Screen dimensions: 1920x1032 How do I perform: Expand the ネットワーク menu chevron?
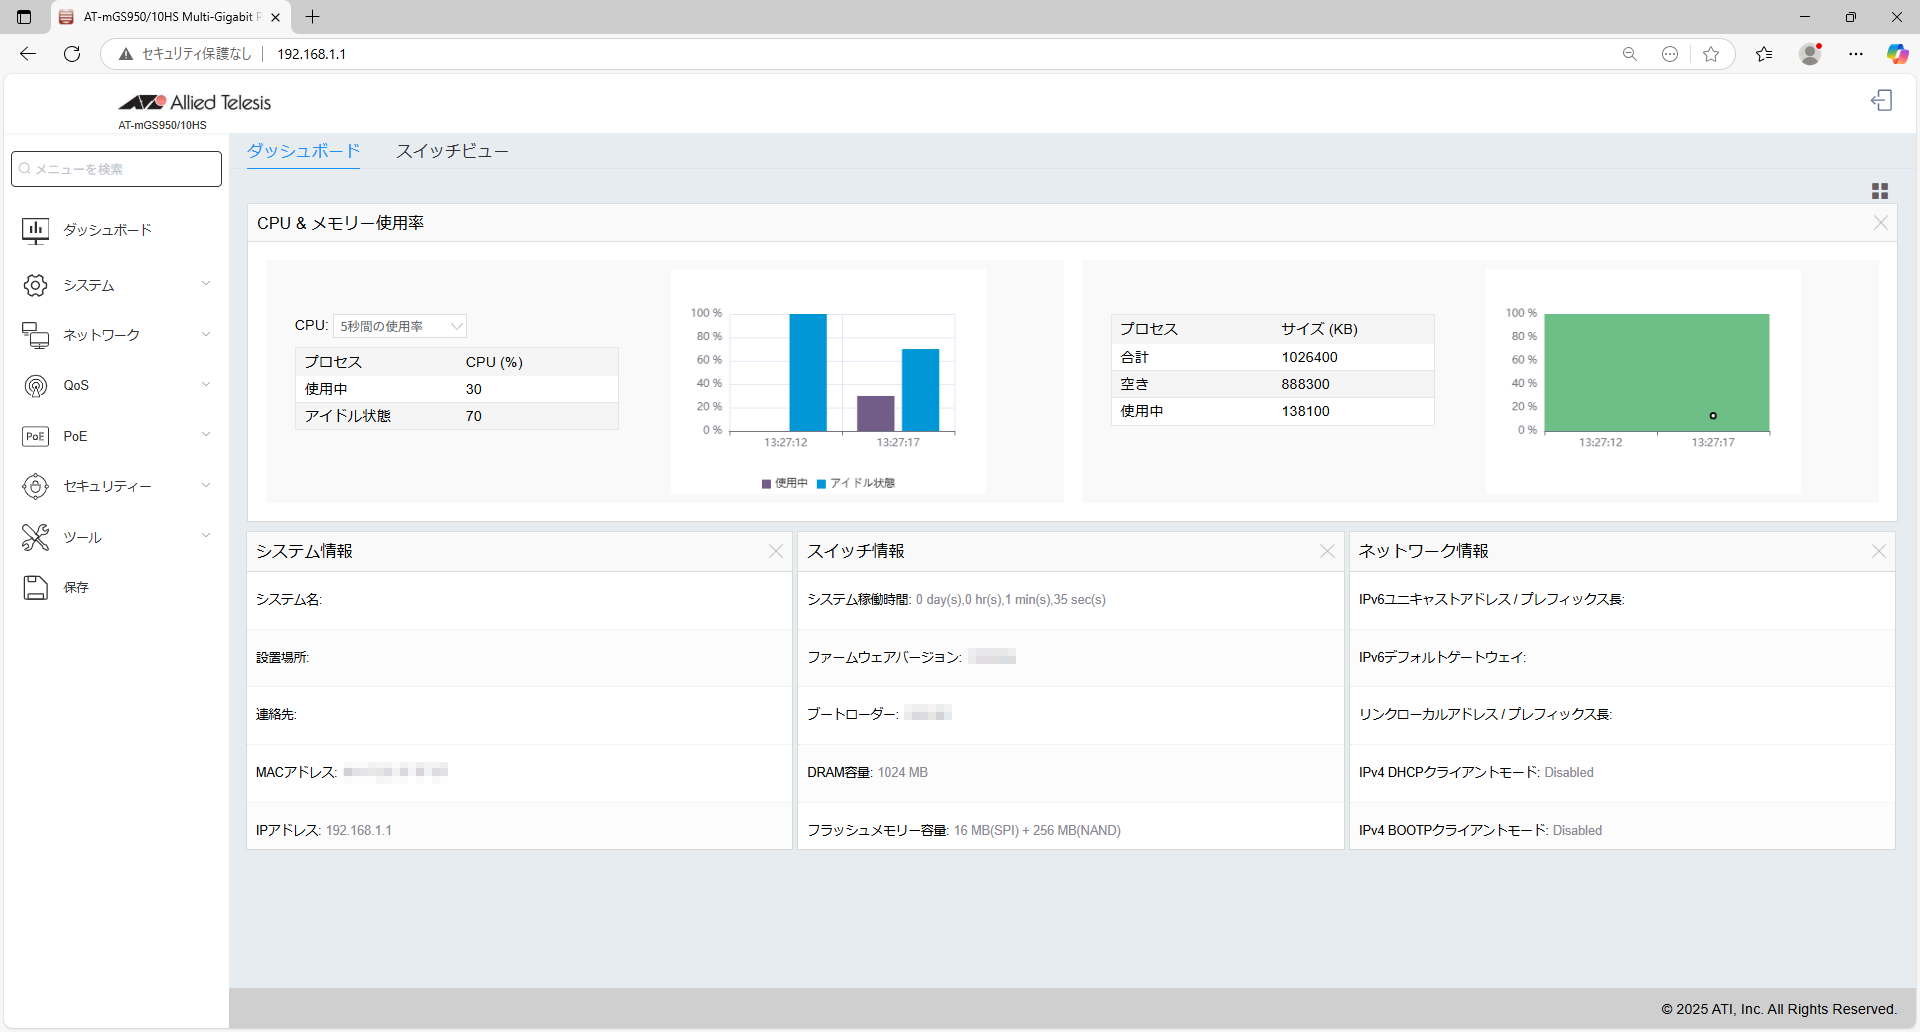[206, 335]
